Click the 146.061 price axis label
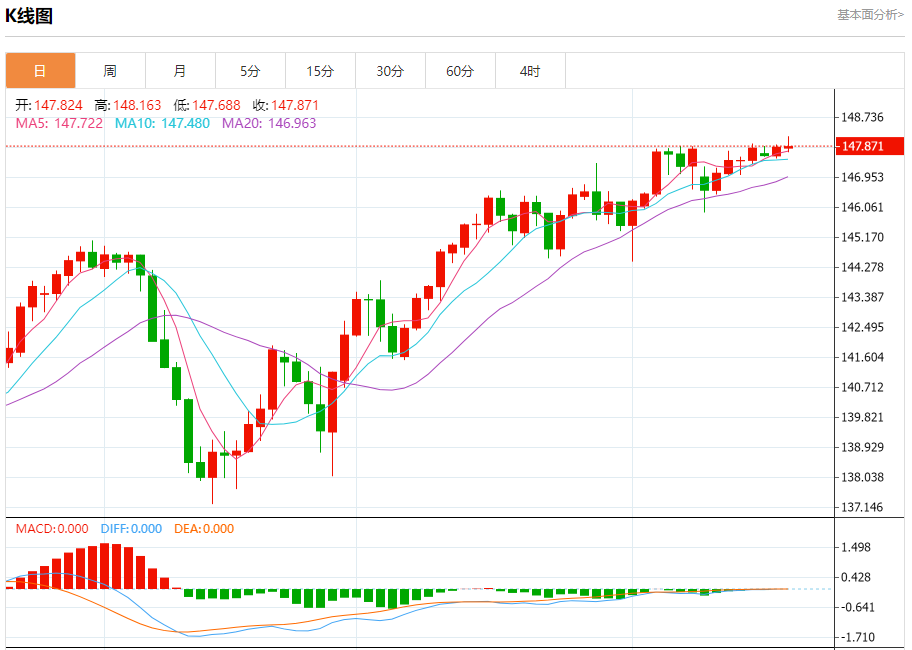Viewport: 912px width, 650px height. [863, 208]
